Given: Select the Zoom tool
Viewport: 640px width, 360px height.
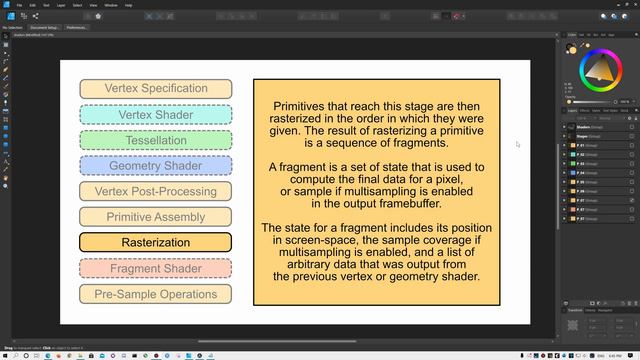Looking at the screenshot, I should tap(6, 186).
